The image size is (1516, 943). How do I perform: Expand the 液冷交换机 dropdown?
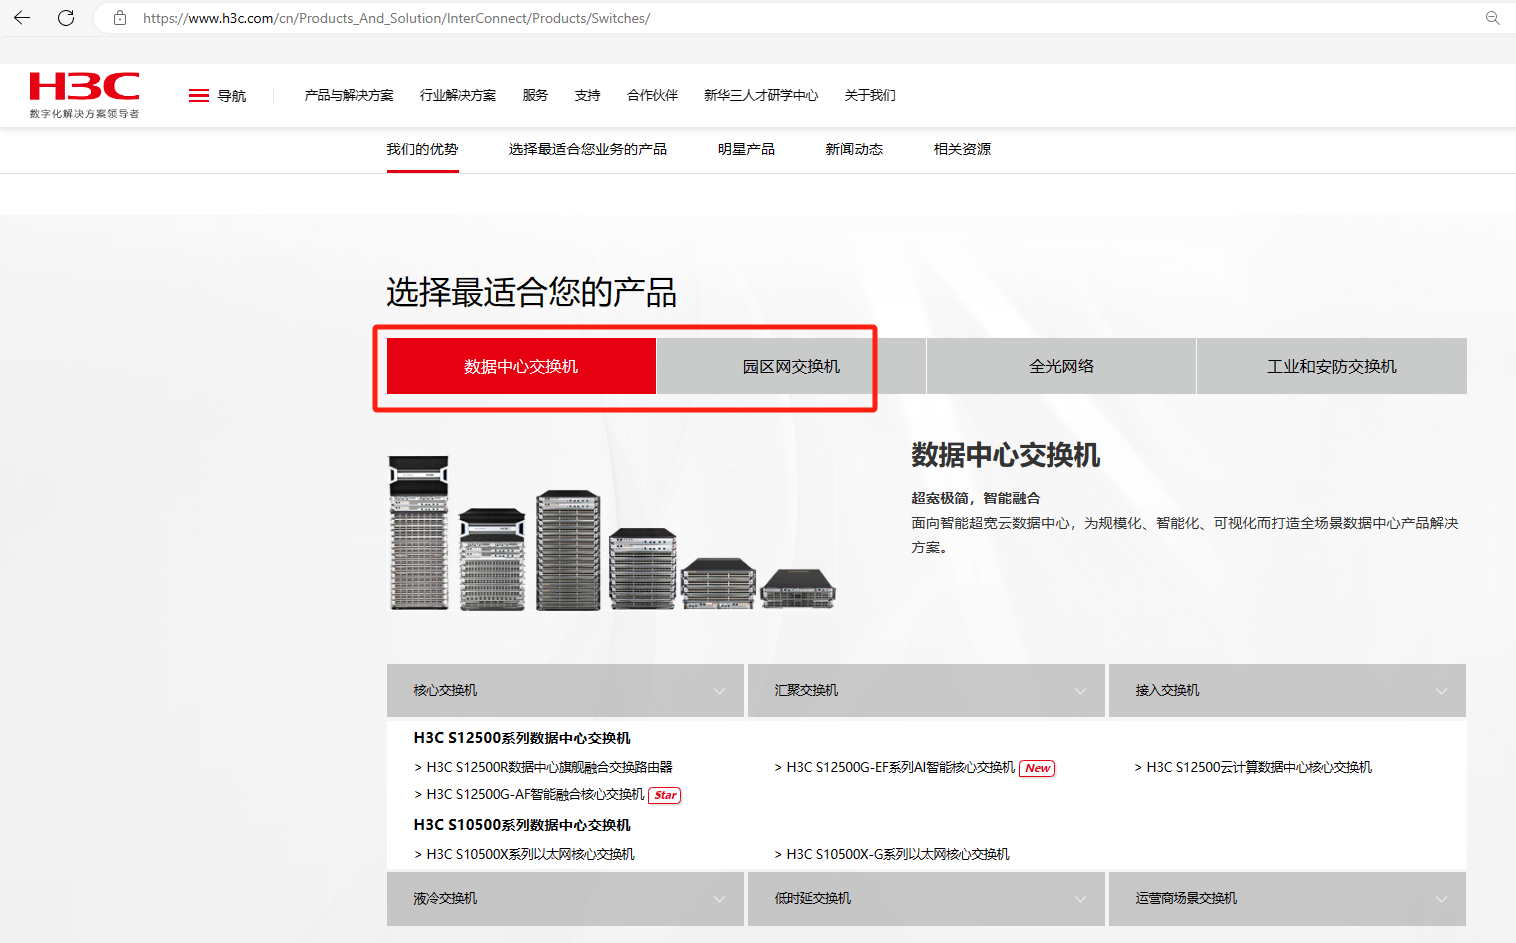point(565,898)
